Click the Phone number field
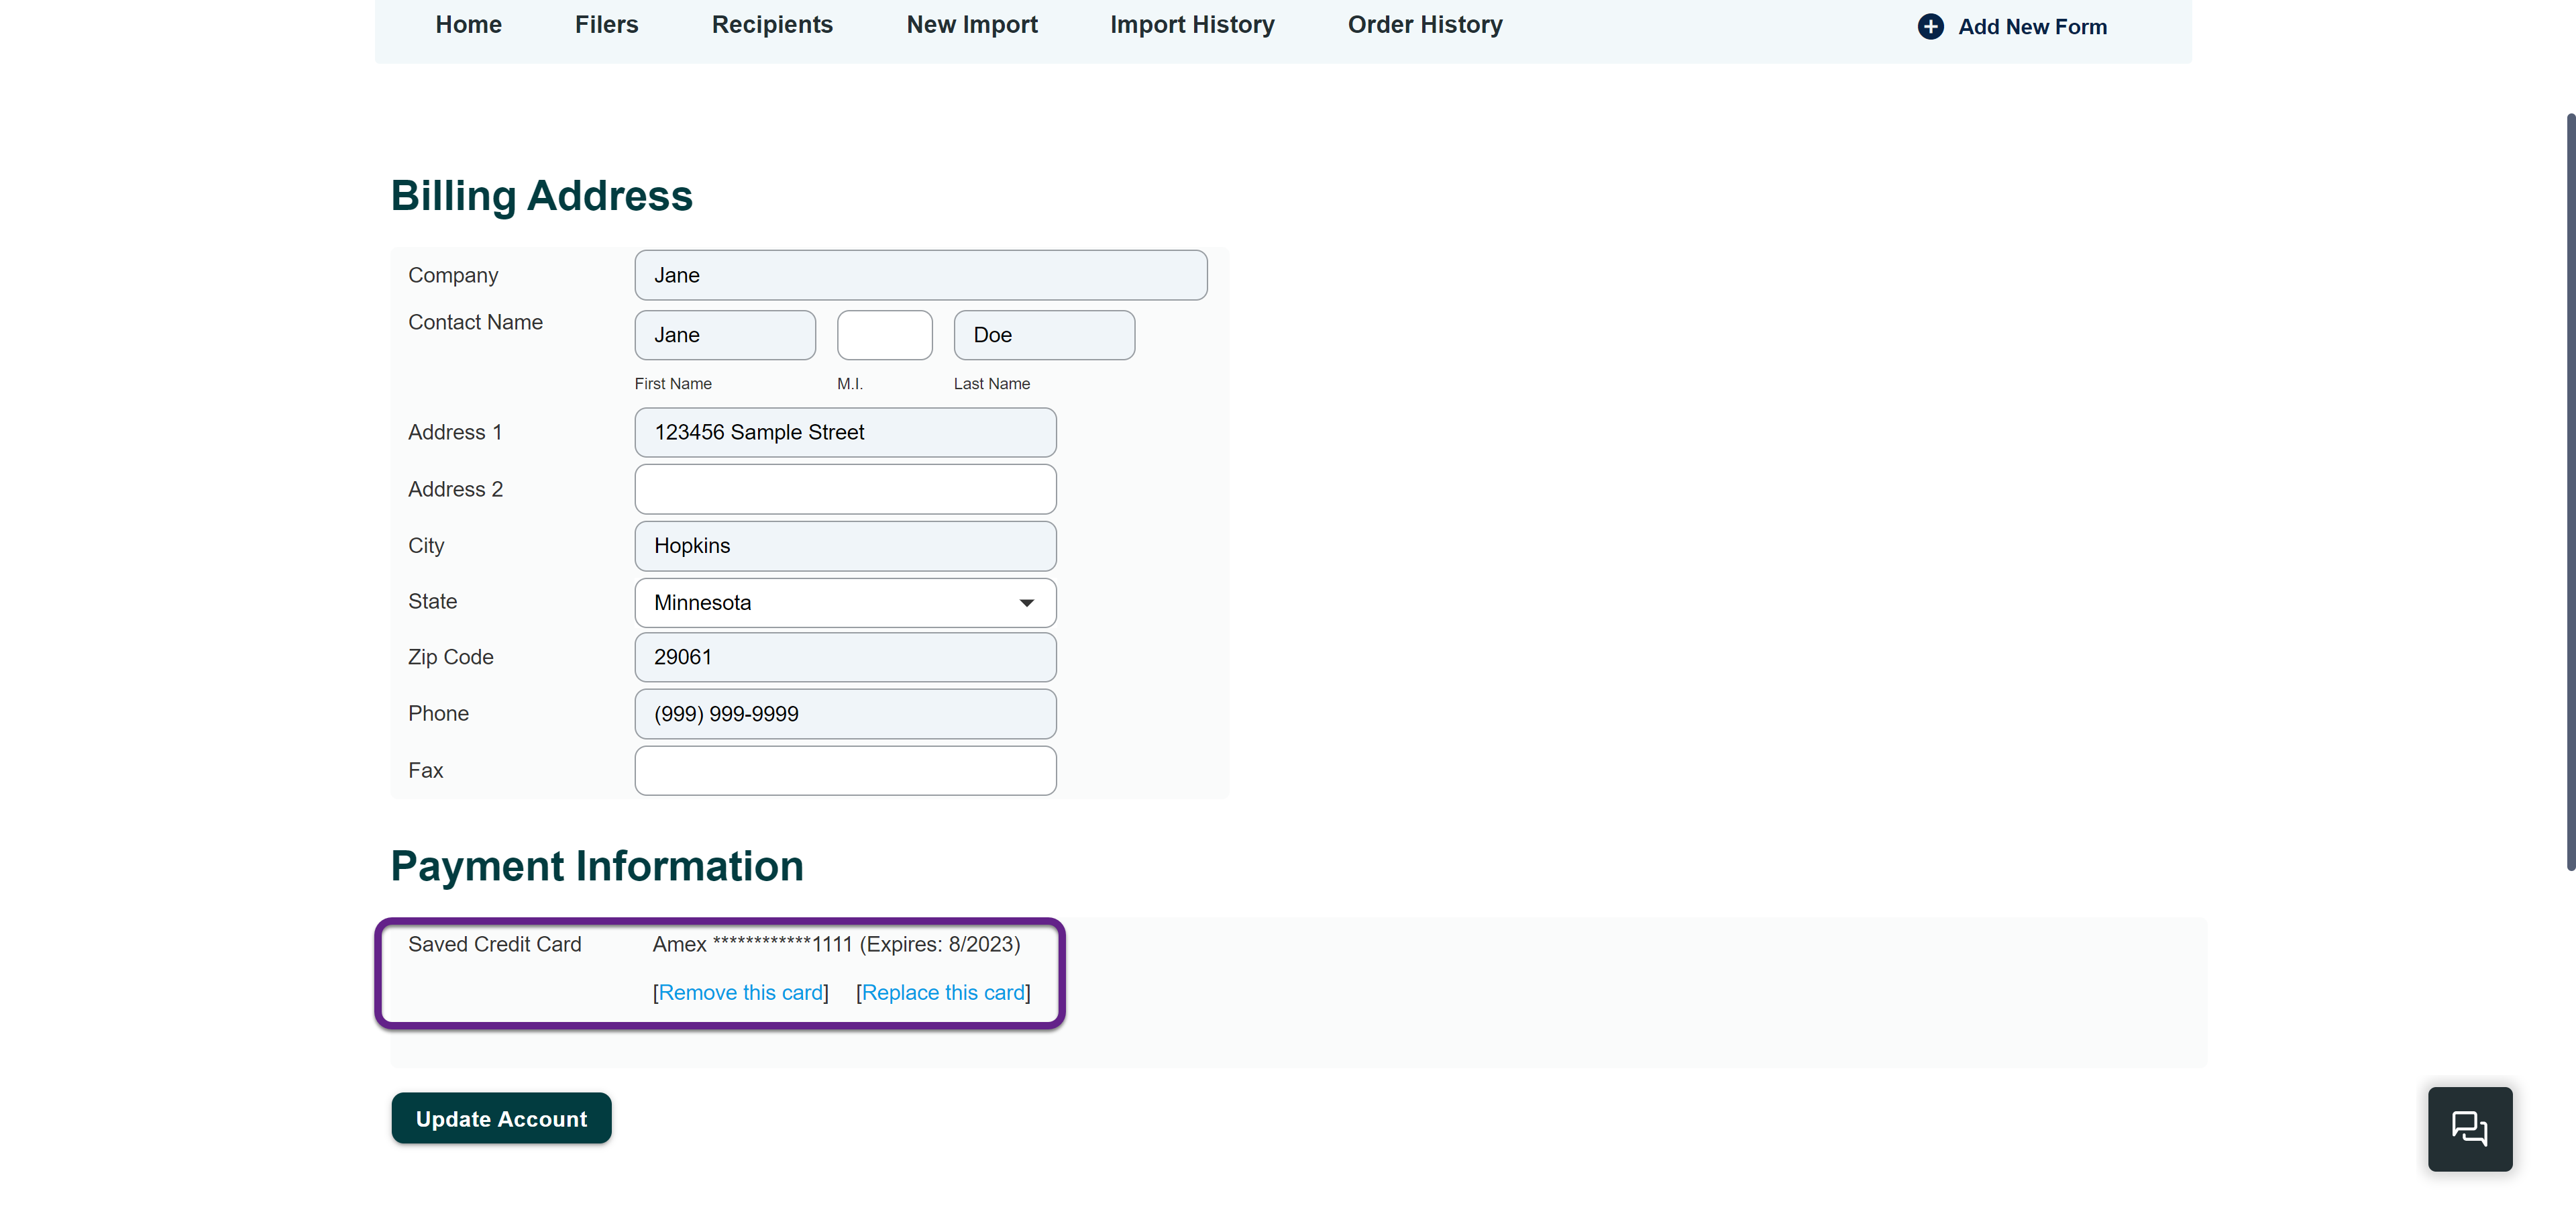Viewport: 2576px width, 1226px height. pyautogui.click(x=845, y=714)
